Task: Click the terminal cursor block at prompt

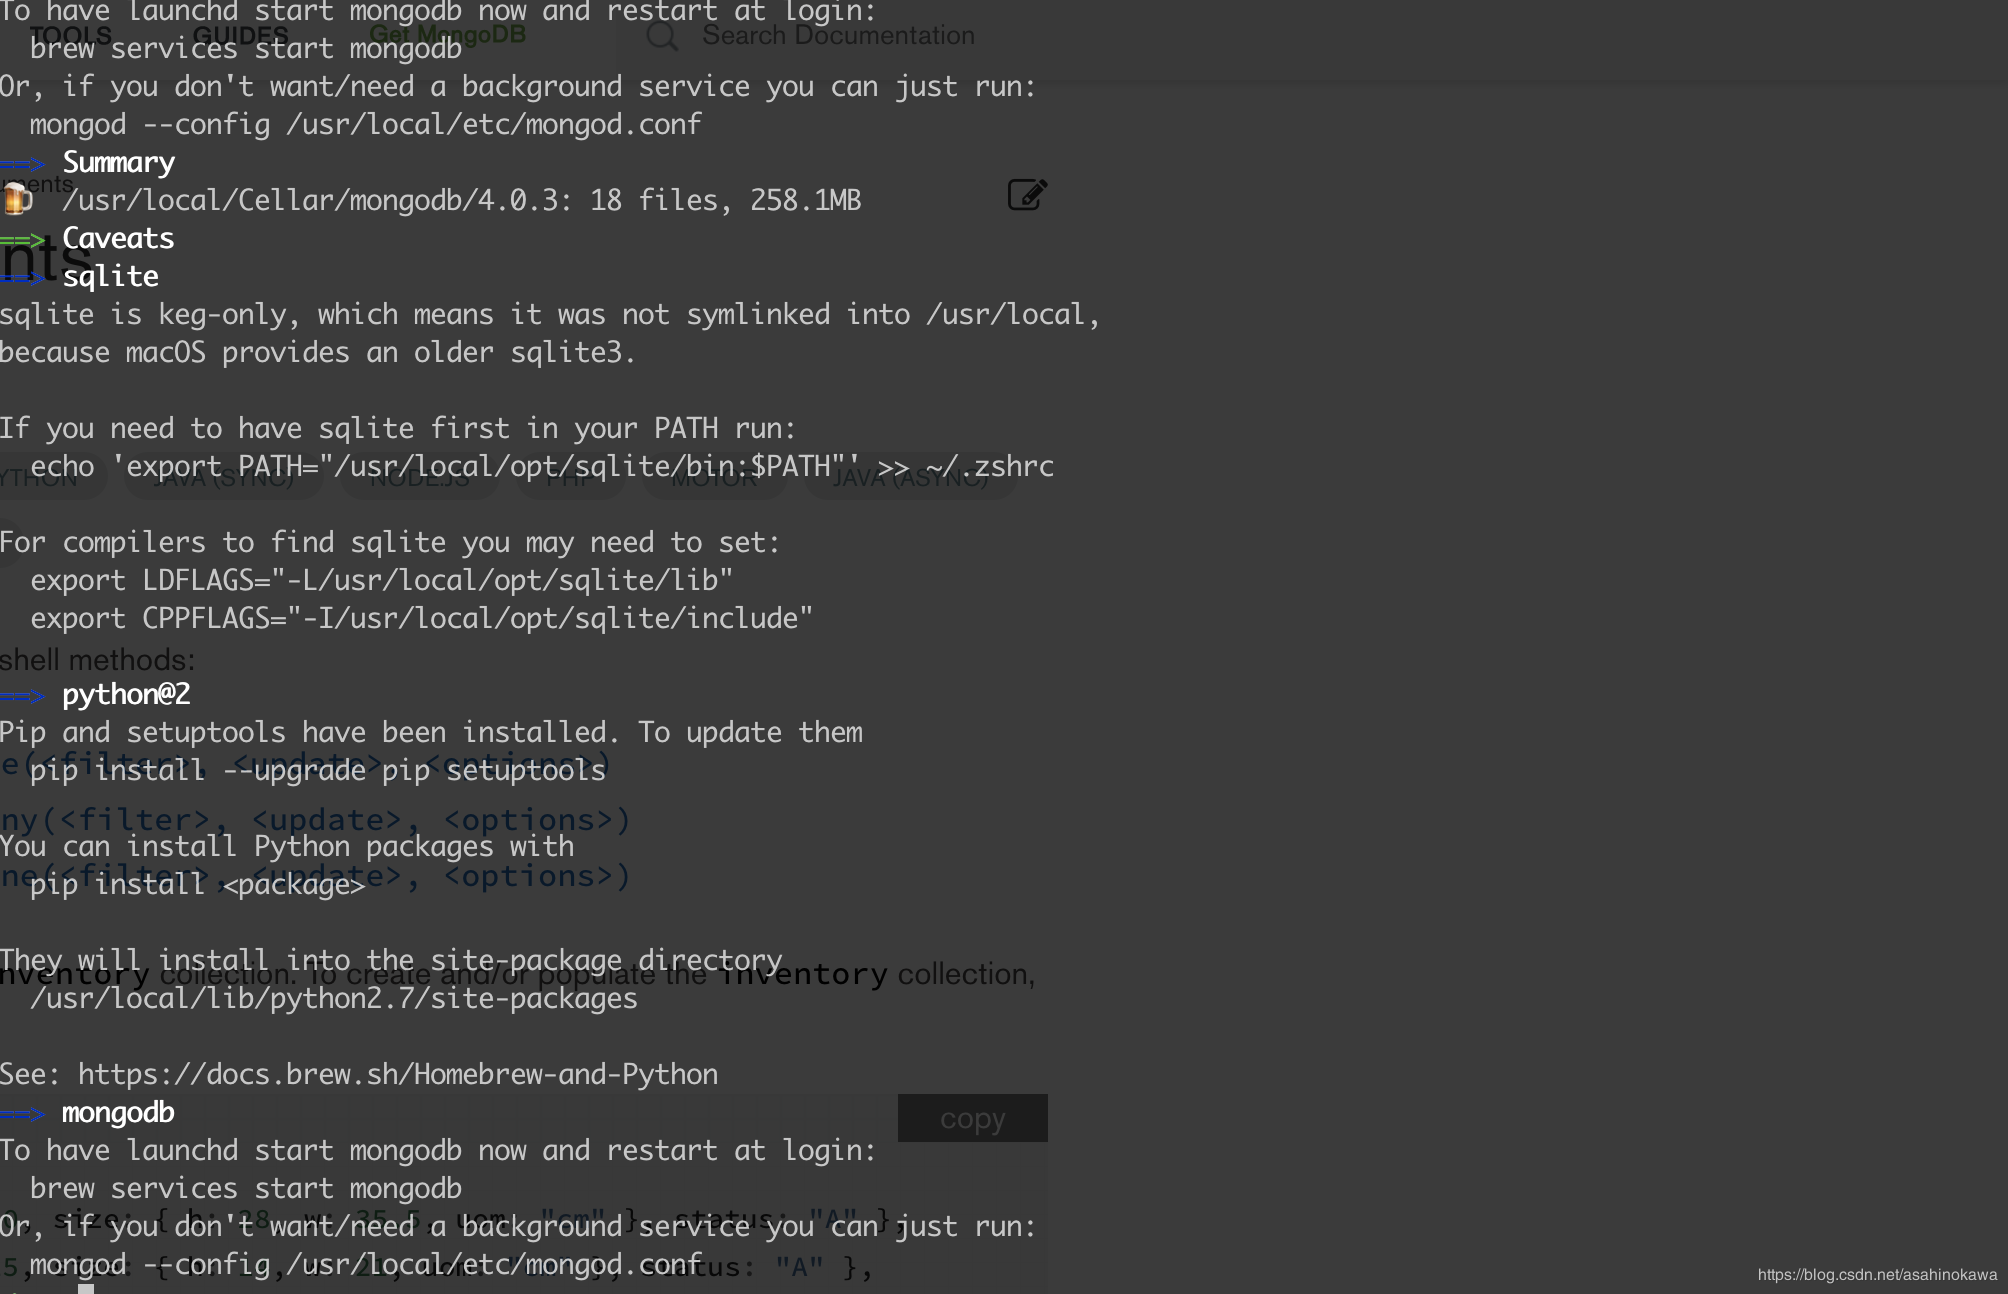Action: [x=86, y=1289]
